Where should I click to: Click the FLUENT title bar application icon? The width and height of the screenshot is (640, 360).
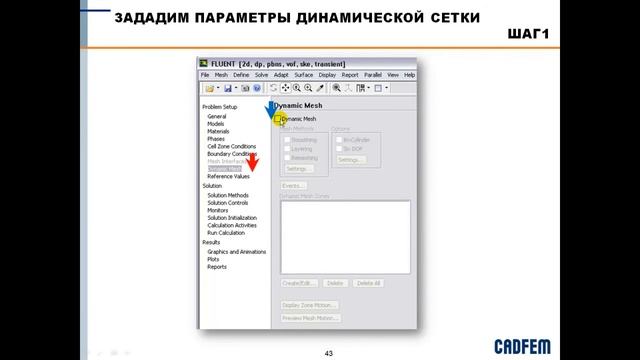pyautogui.click(x=203, y=63)
